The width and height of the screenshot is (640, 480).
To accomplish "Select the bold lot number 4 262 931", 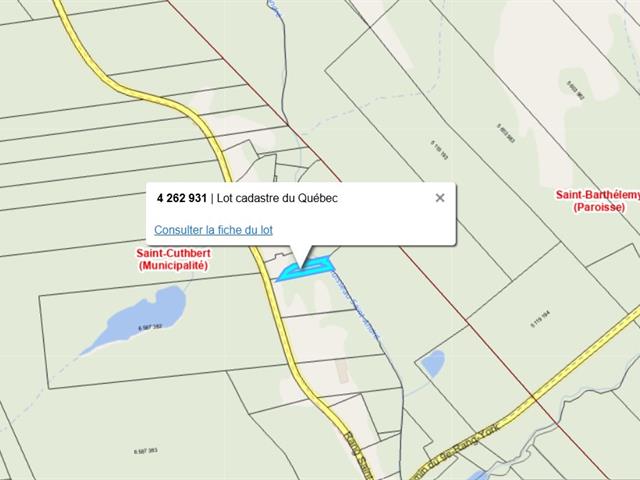I will (x=182, y=198).
